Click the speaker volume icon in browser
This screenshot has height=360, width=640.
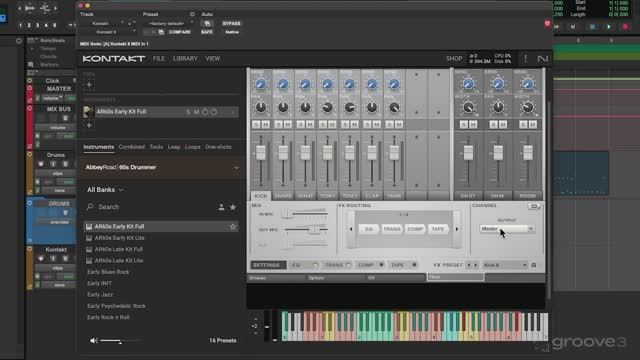tap(94, 340)
